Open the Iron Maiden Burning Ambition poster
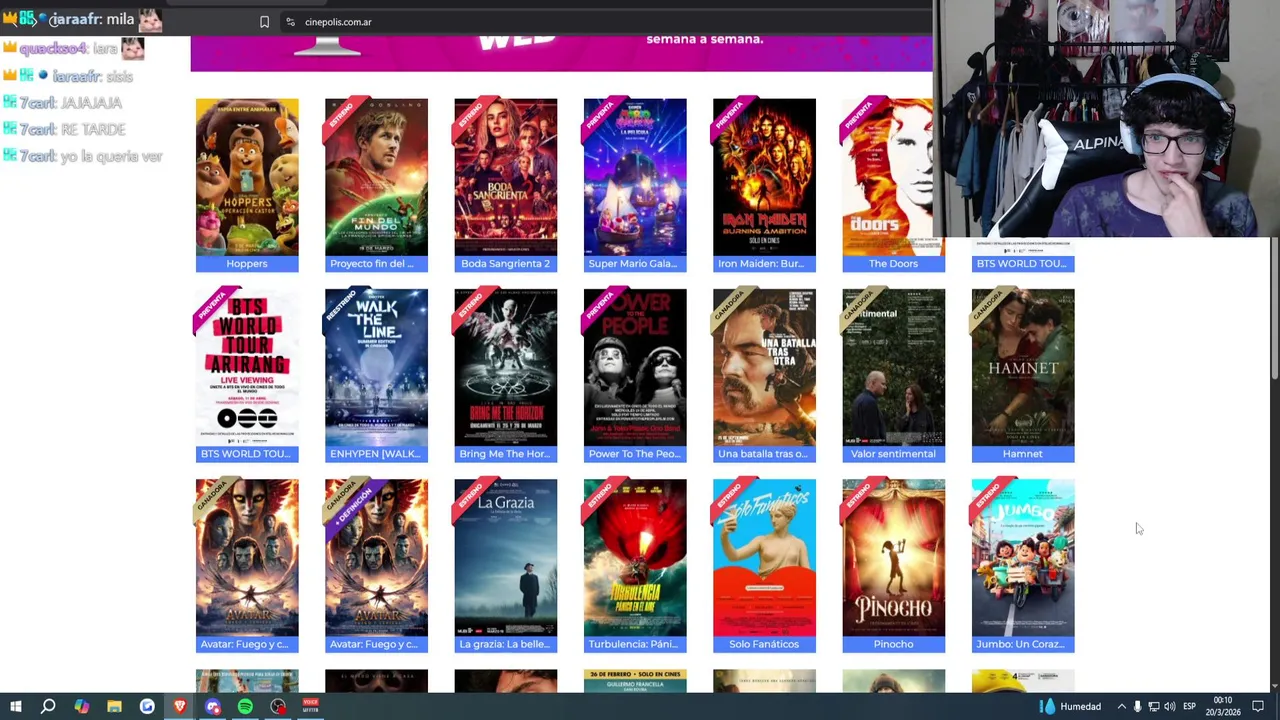Screen dimensions: 1280x720 pyautogui.click(x=764, y=177)
